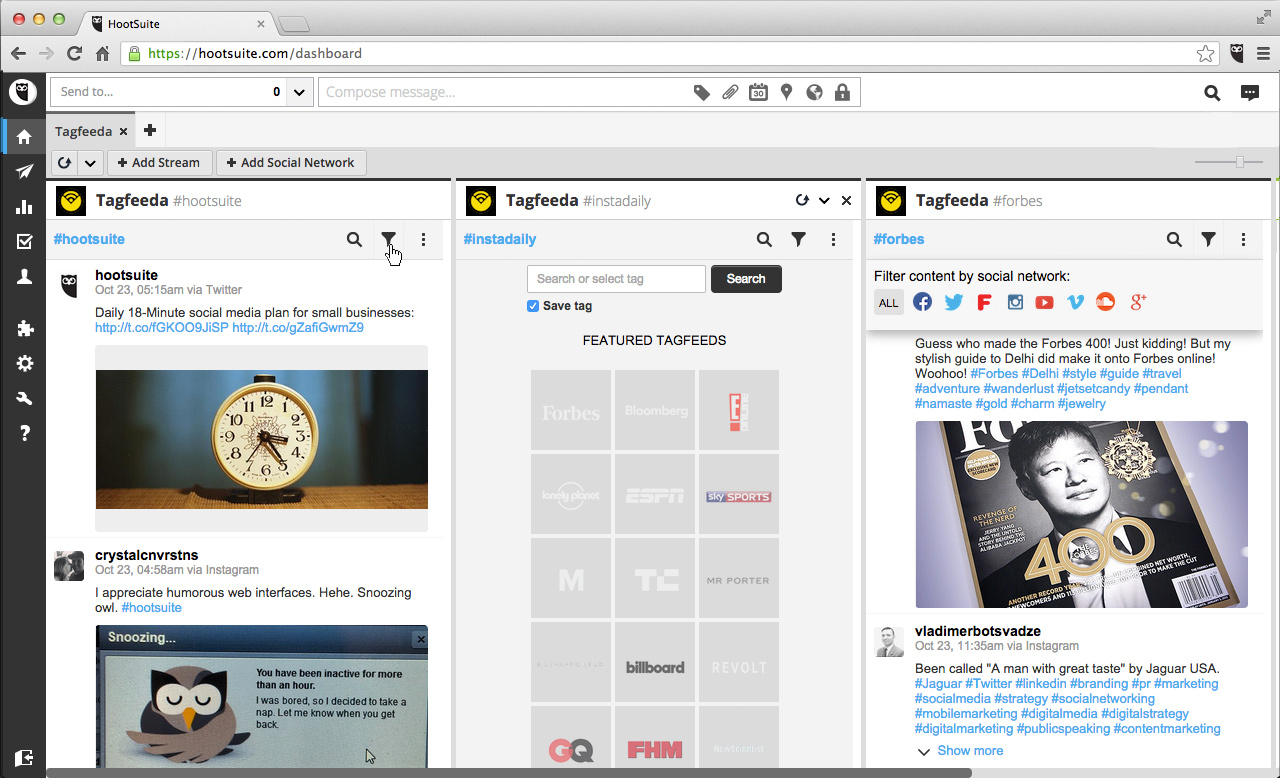The height and width of the screenshot is (778, 1280).
Task: Select the HootSuite browser tab
Action: pos(175,22)
